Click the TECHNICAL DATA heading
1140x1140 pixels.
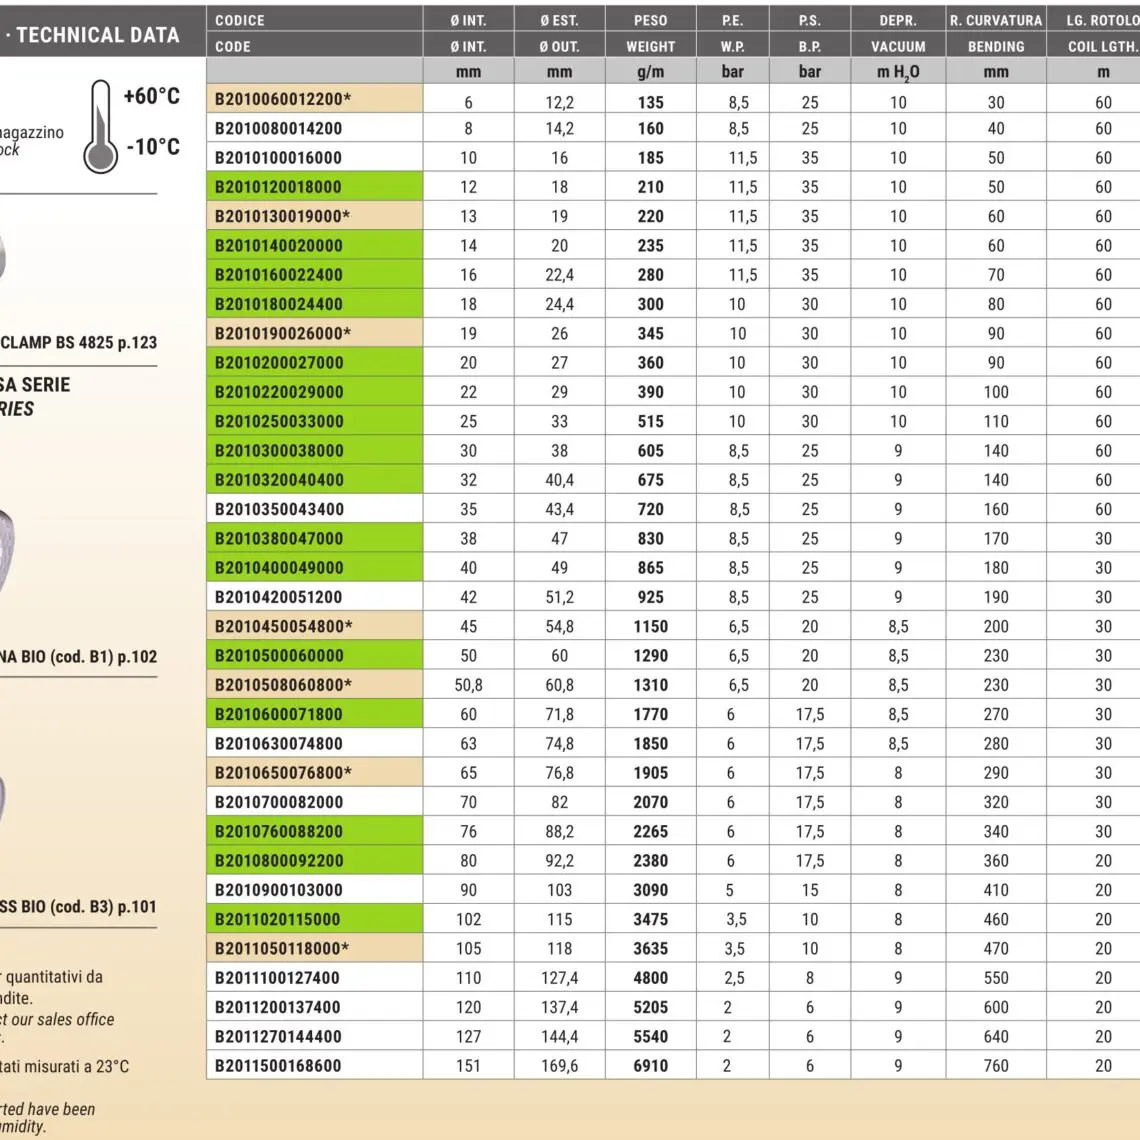click(x=96, y=35)
